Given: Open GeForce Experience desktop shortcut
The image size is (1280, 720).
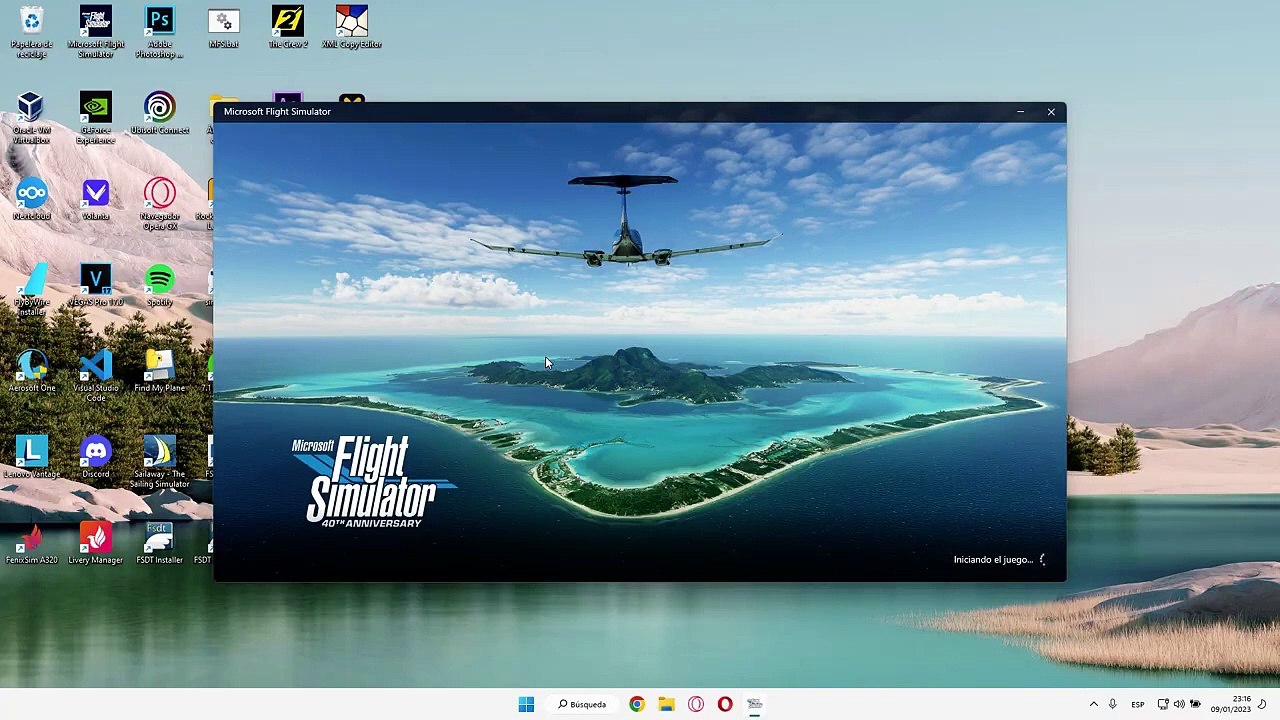Looking at the screenshot, I should tap(96, 118).
